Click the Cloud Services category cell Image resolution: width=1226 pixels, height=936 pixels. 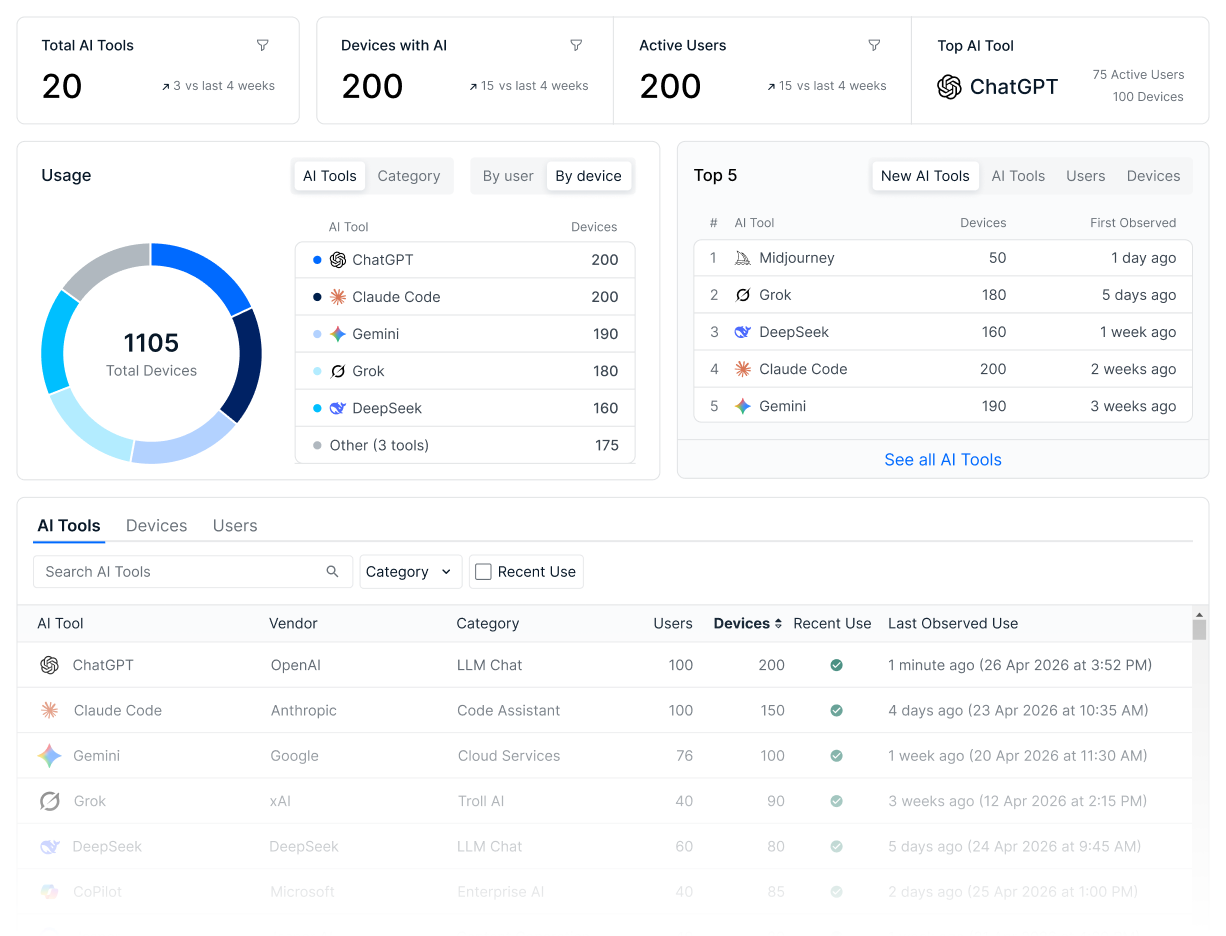[x=509, y=756]
